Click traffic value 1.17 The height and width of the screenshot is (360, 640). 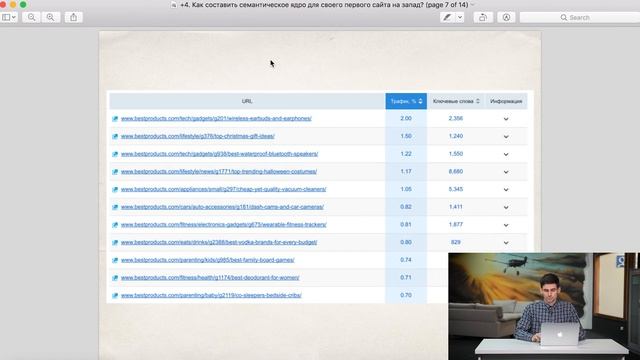(x=406, y=171)
